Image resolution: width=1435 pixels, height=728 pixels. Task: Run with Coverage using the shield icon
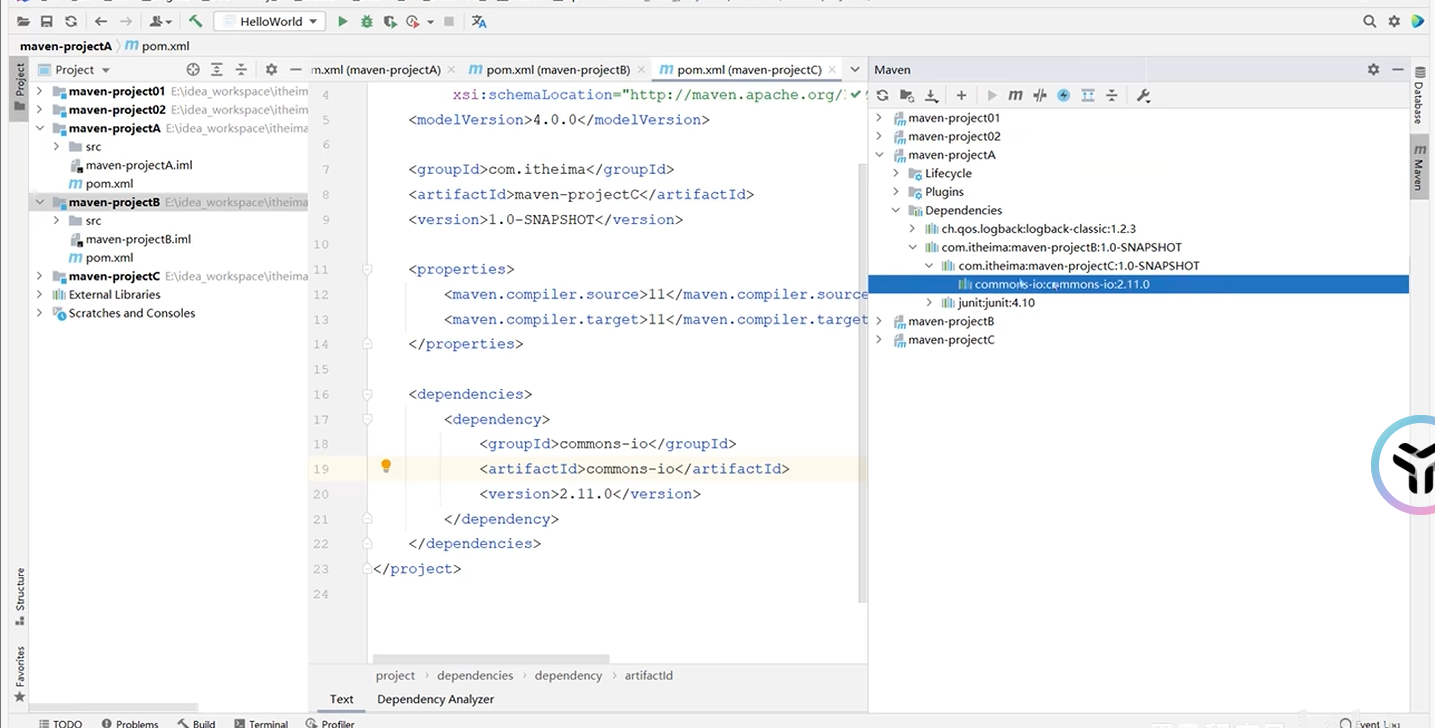click(390, 21)
